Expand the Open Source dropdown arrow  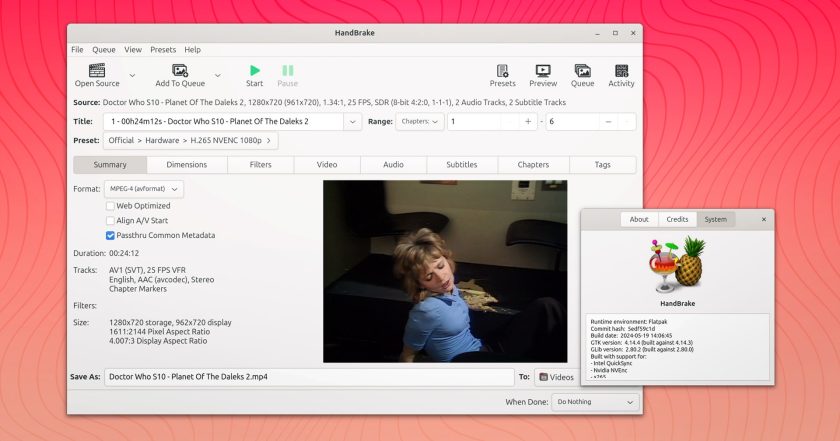[132, 76]
